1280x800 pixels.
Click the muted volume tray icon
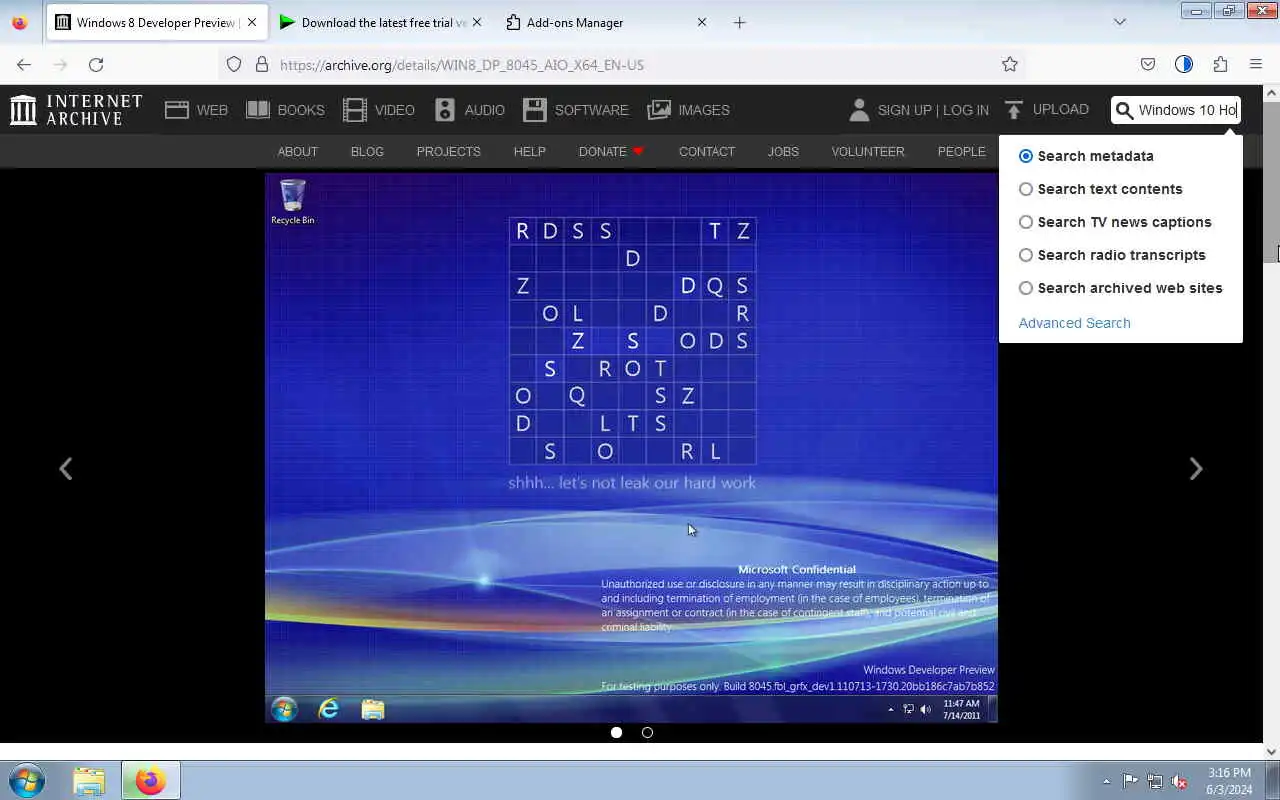[1180, 781]
